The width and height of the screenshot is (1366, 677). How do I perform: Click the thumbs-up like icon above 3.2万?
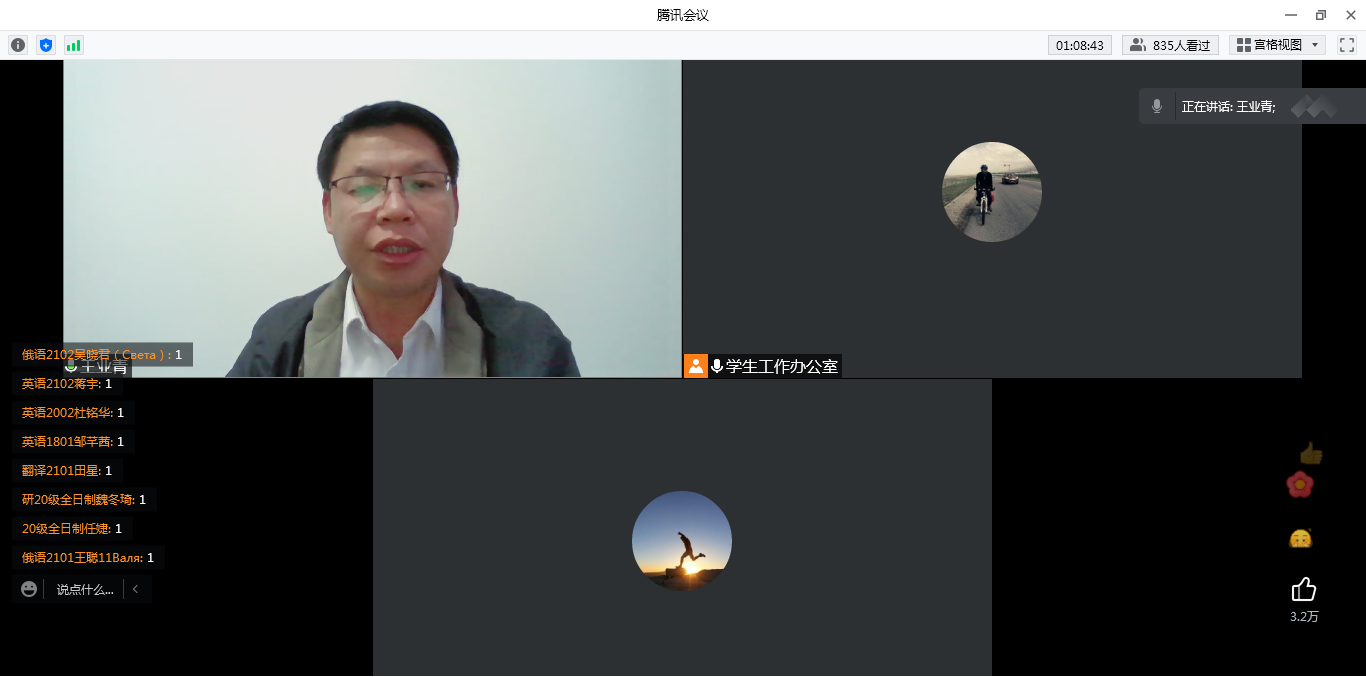(x=1303, y=589)
